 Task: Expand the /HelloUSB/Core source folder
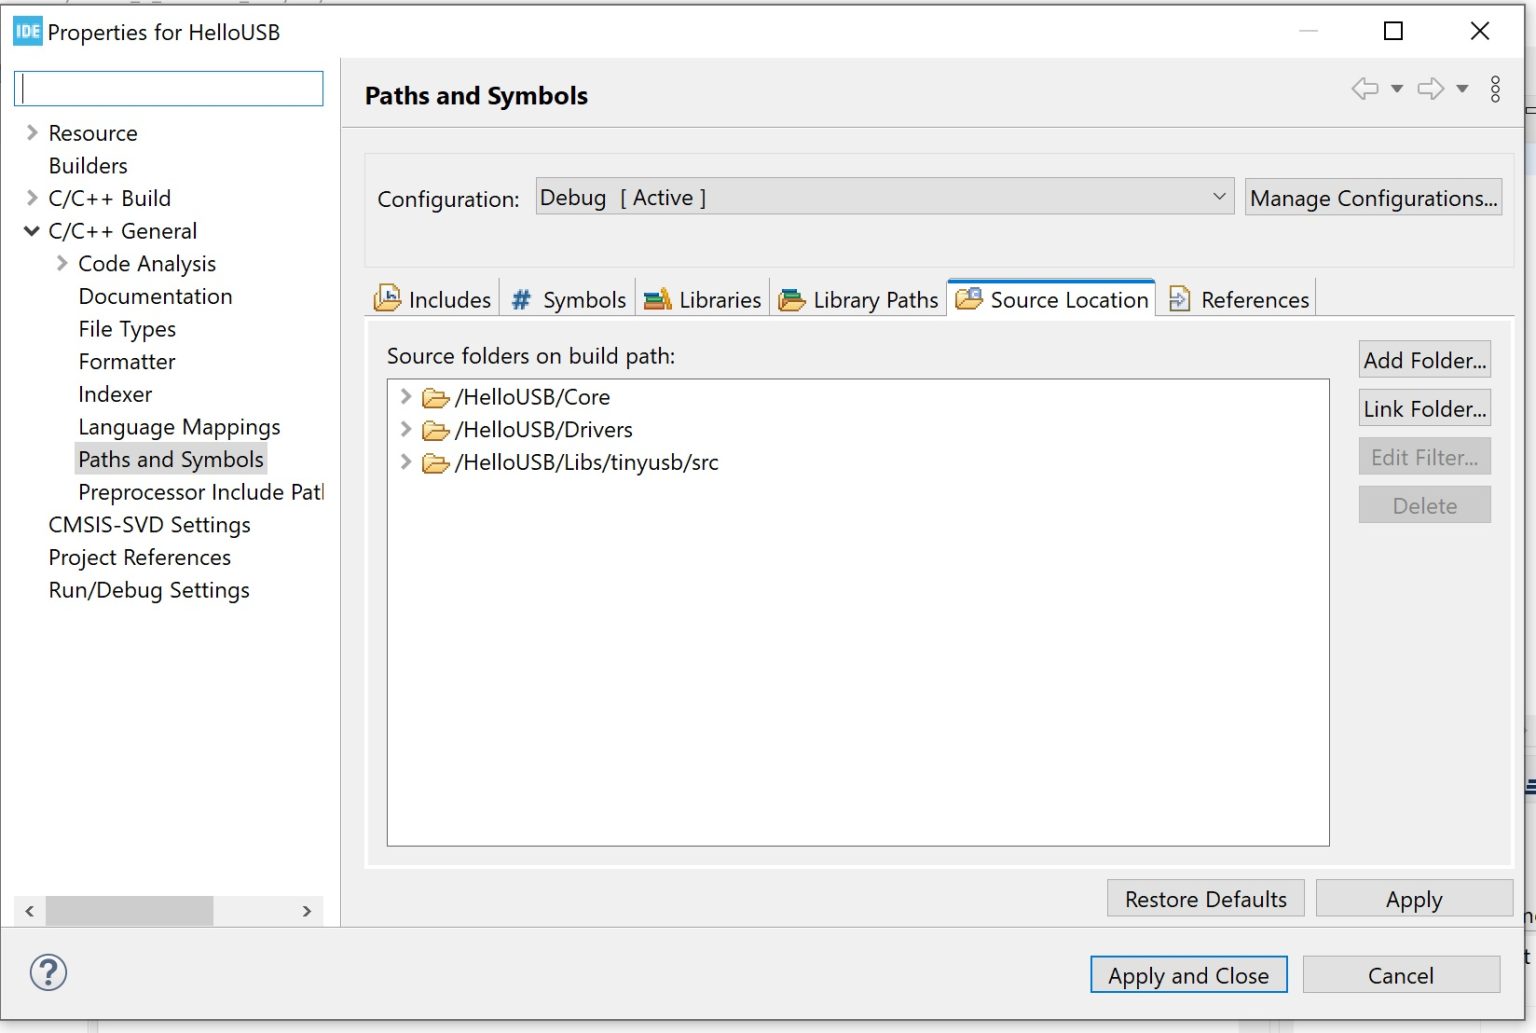tap(406, 396)
